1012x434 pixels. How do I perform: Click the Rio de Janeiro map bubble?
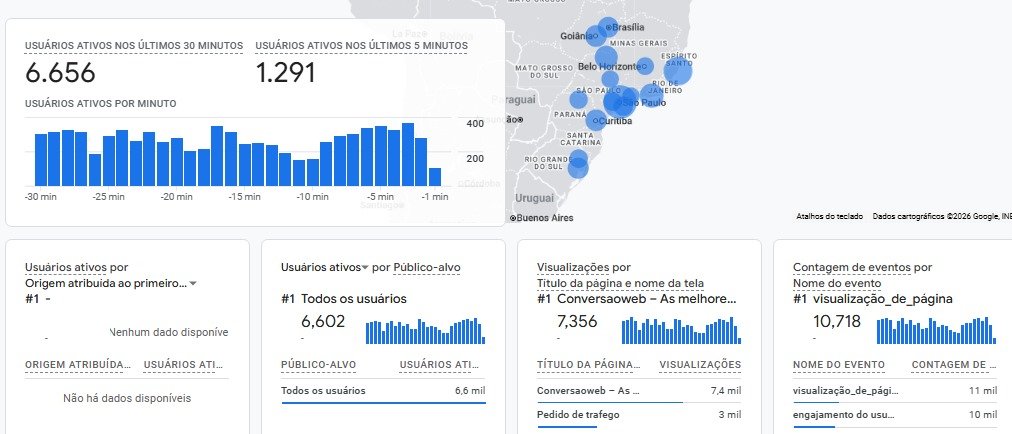click(x=651, y=95)
